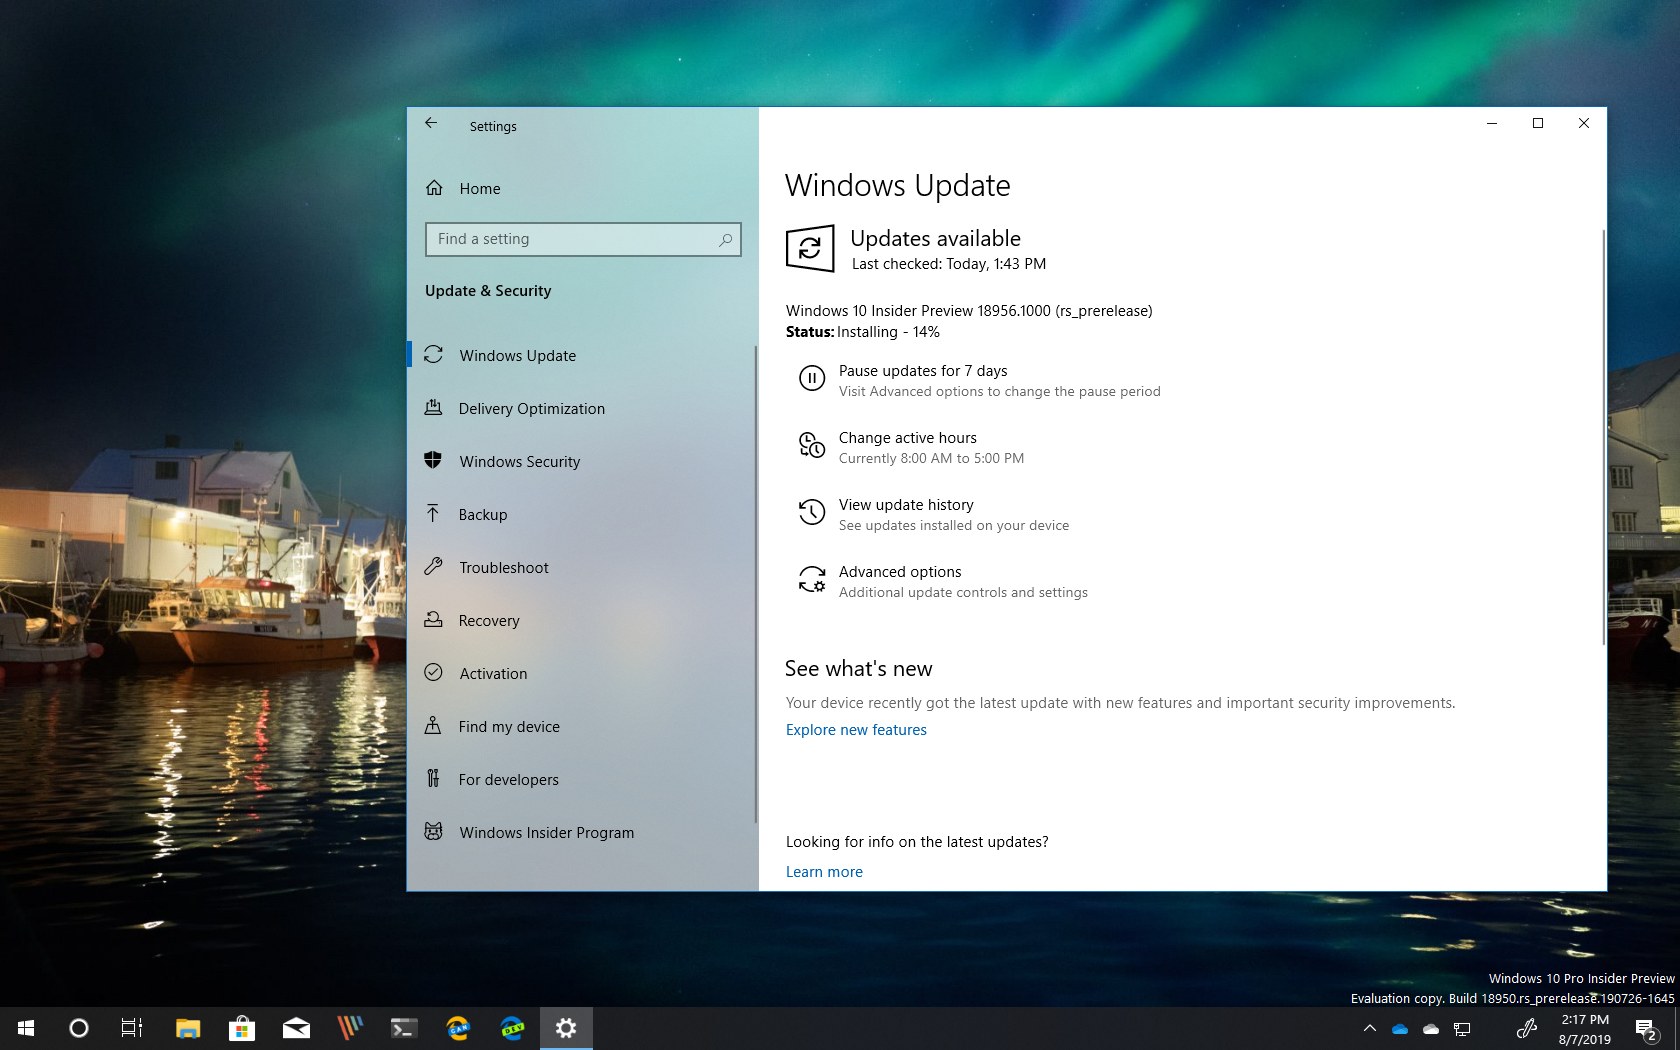Image resolution: width=1680 pixels, height=1050 pixels.
Task: Click the network icon in system tray
Action: 1462,1029
